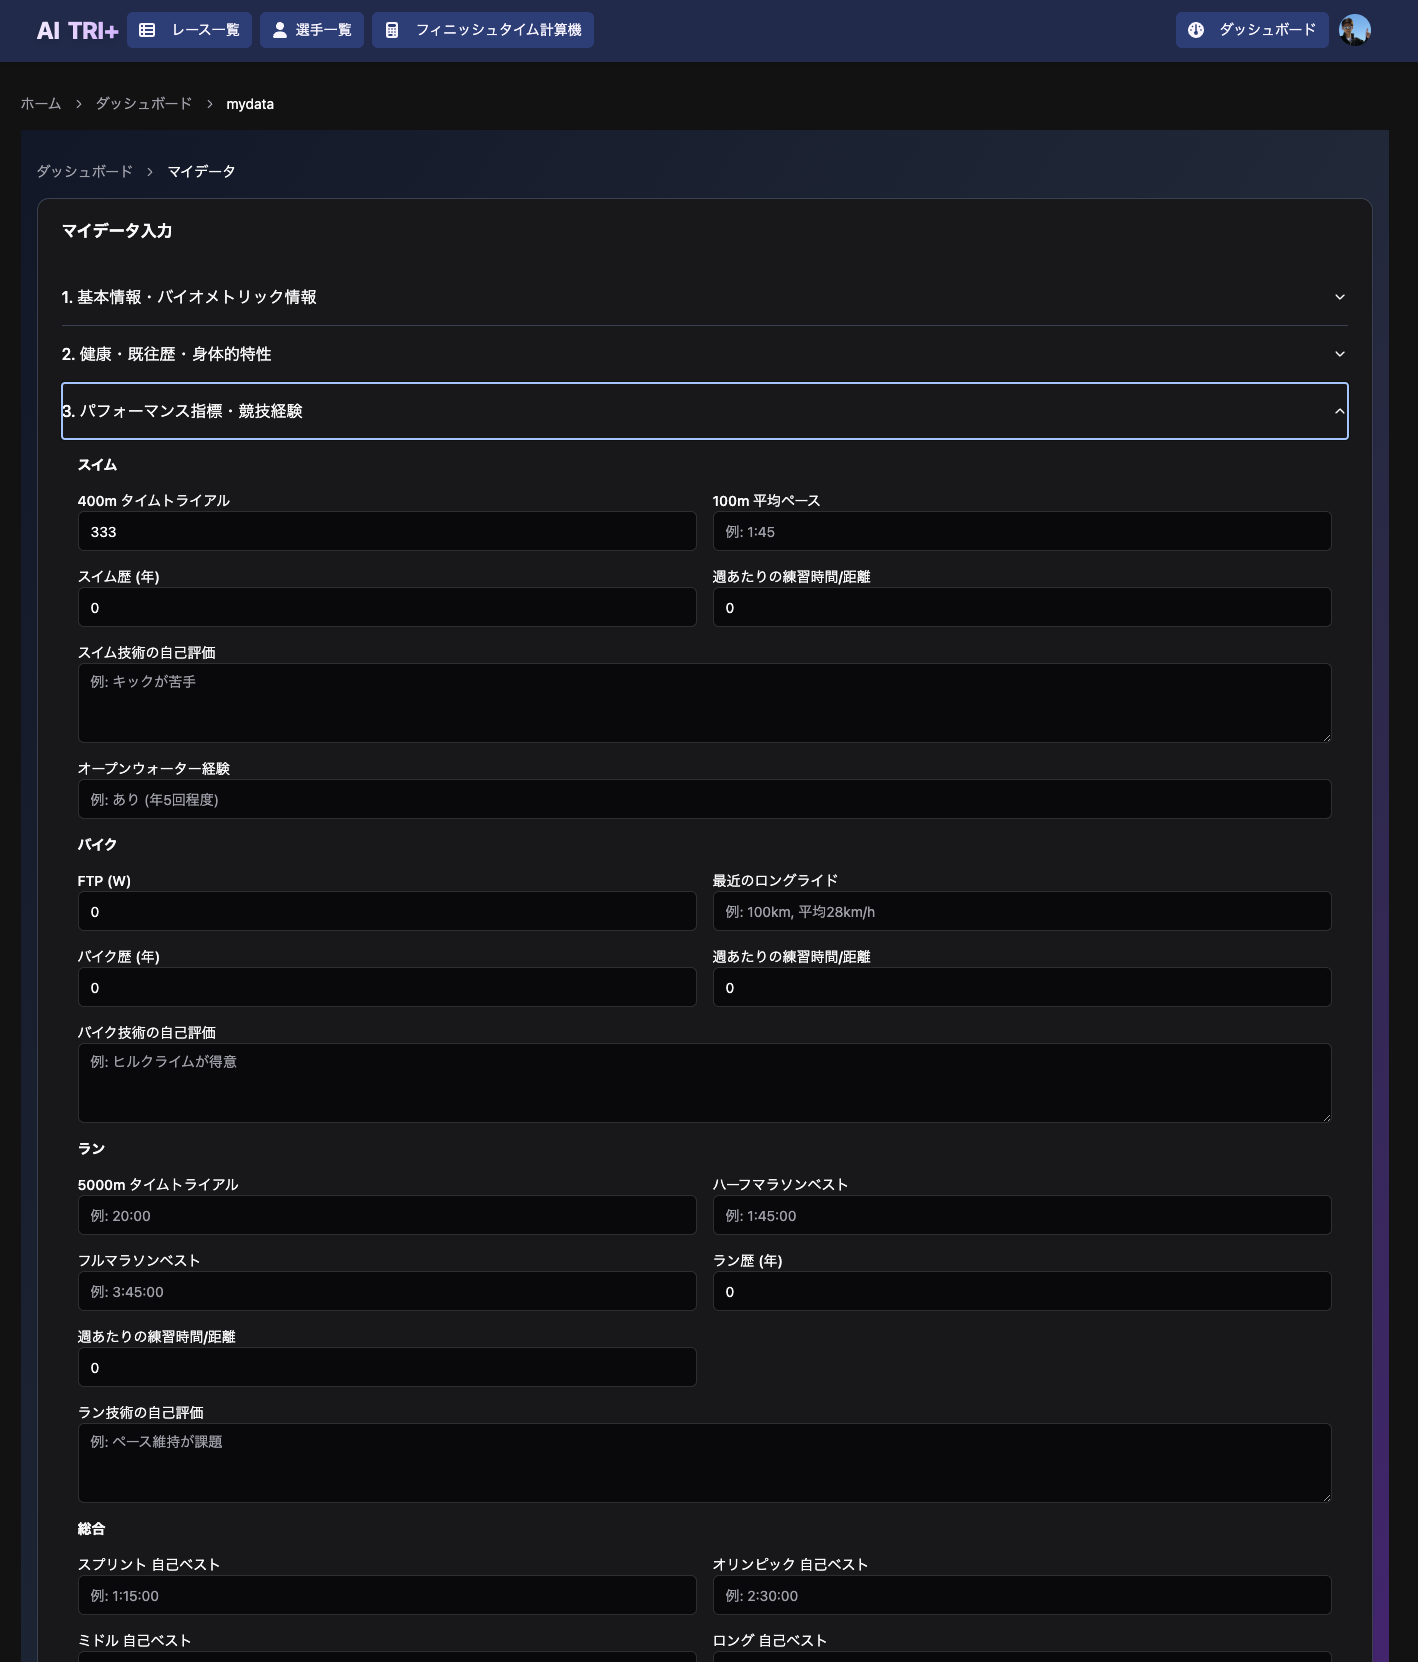Click the FTP (W) input
This screenshot has height=1662, width=1418.
pos(387,912)
